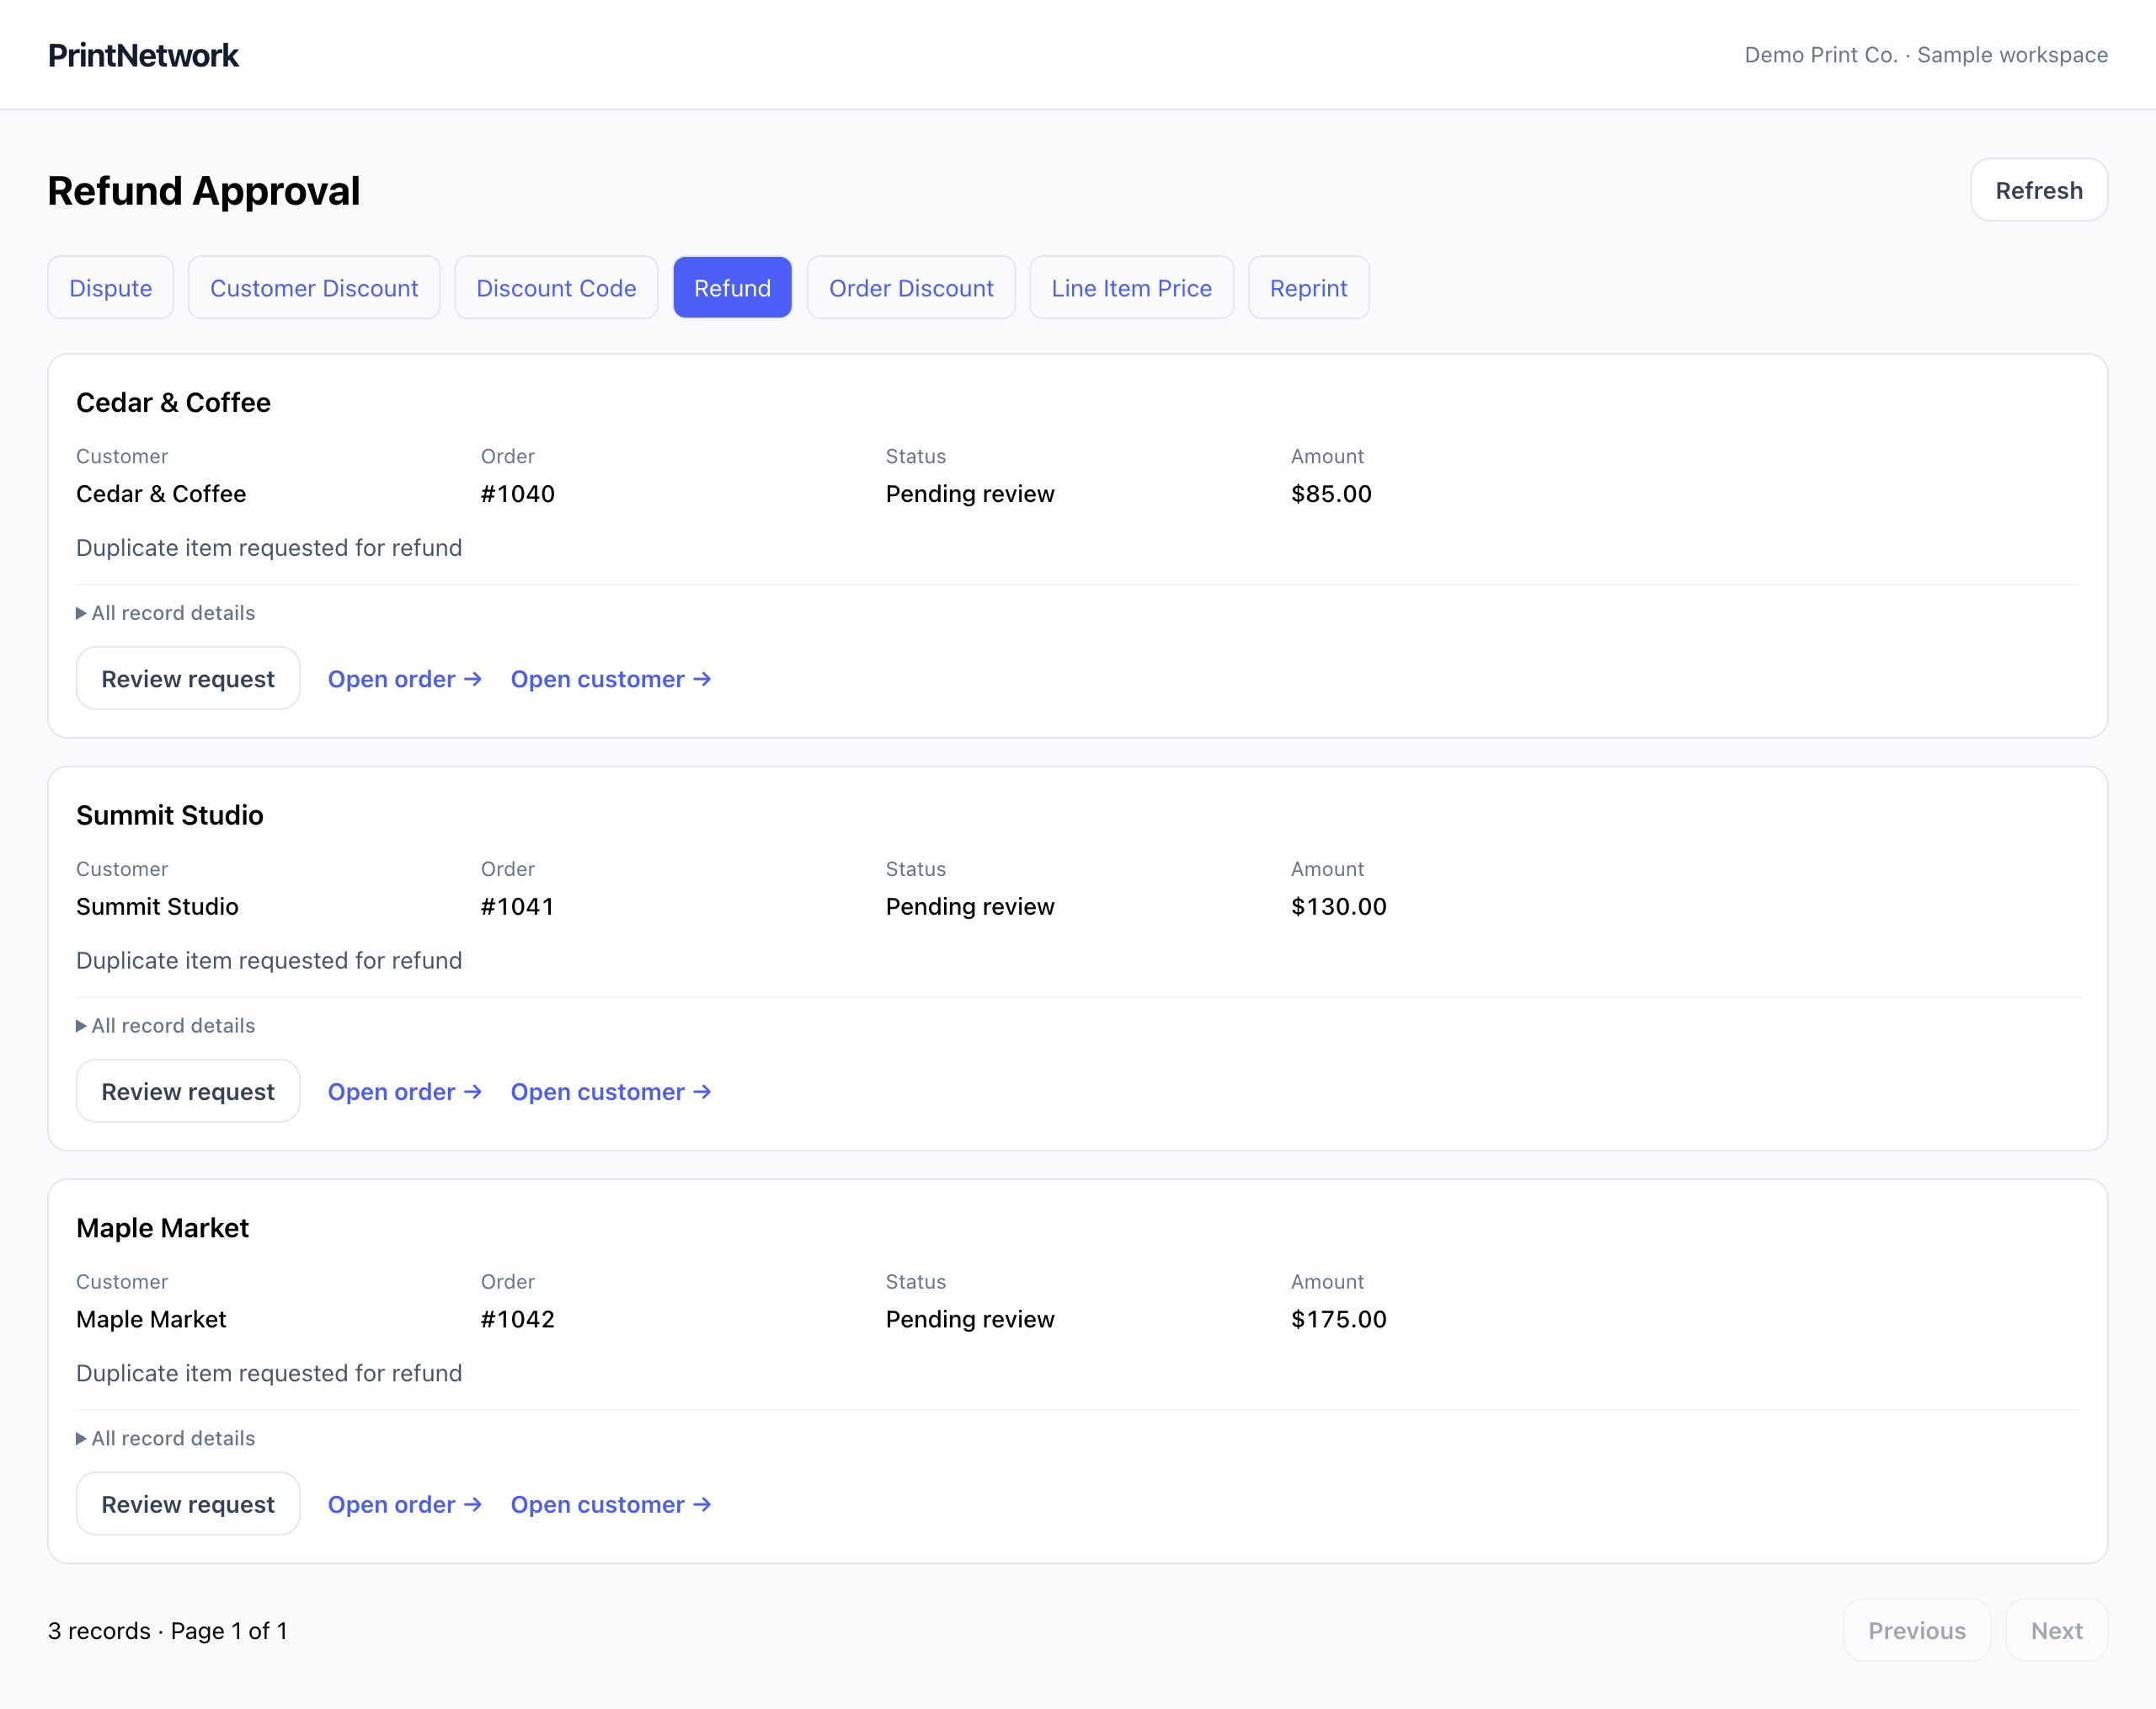Select the Refund tab
Screen dimensions: 2156x1709
coord(732,288)
